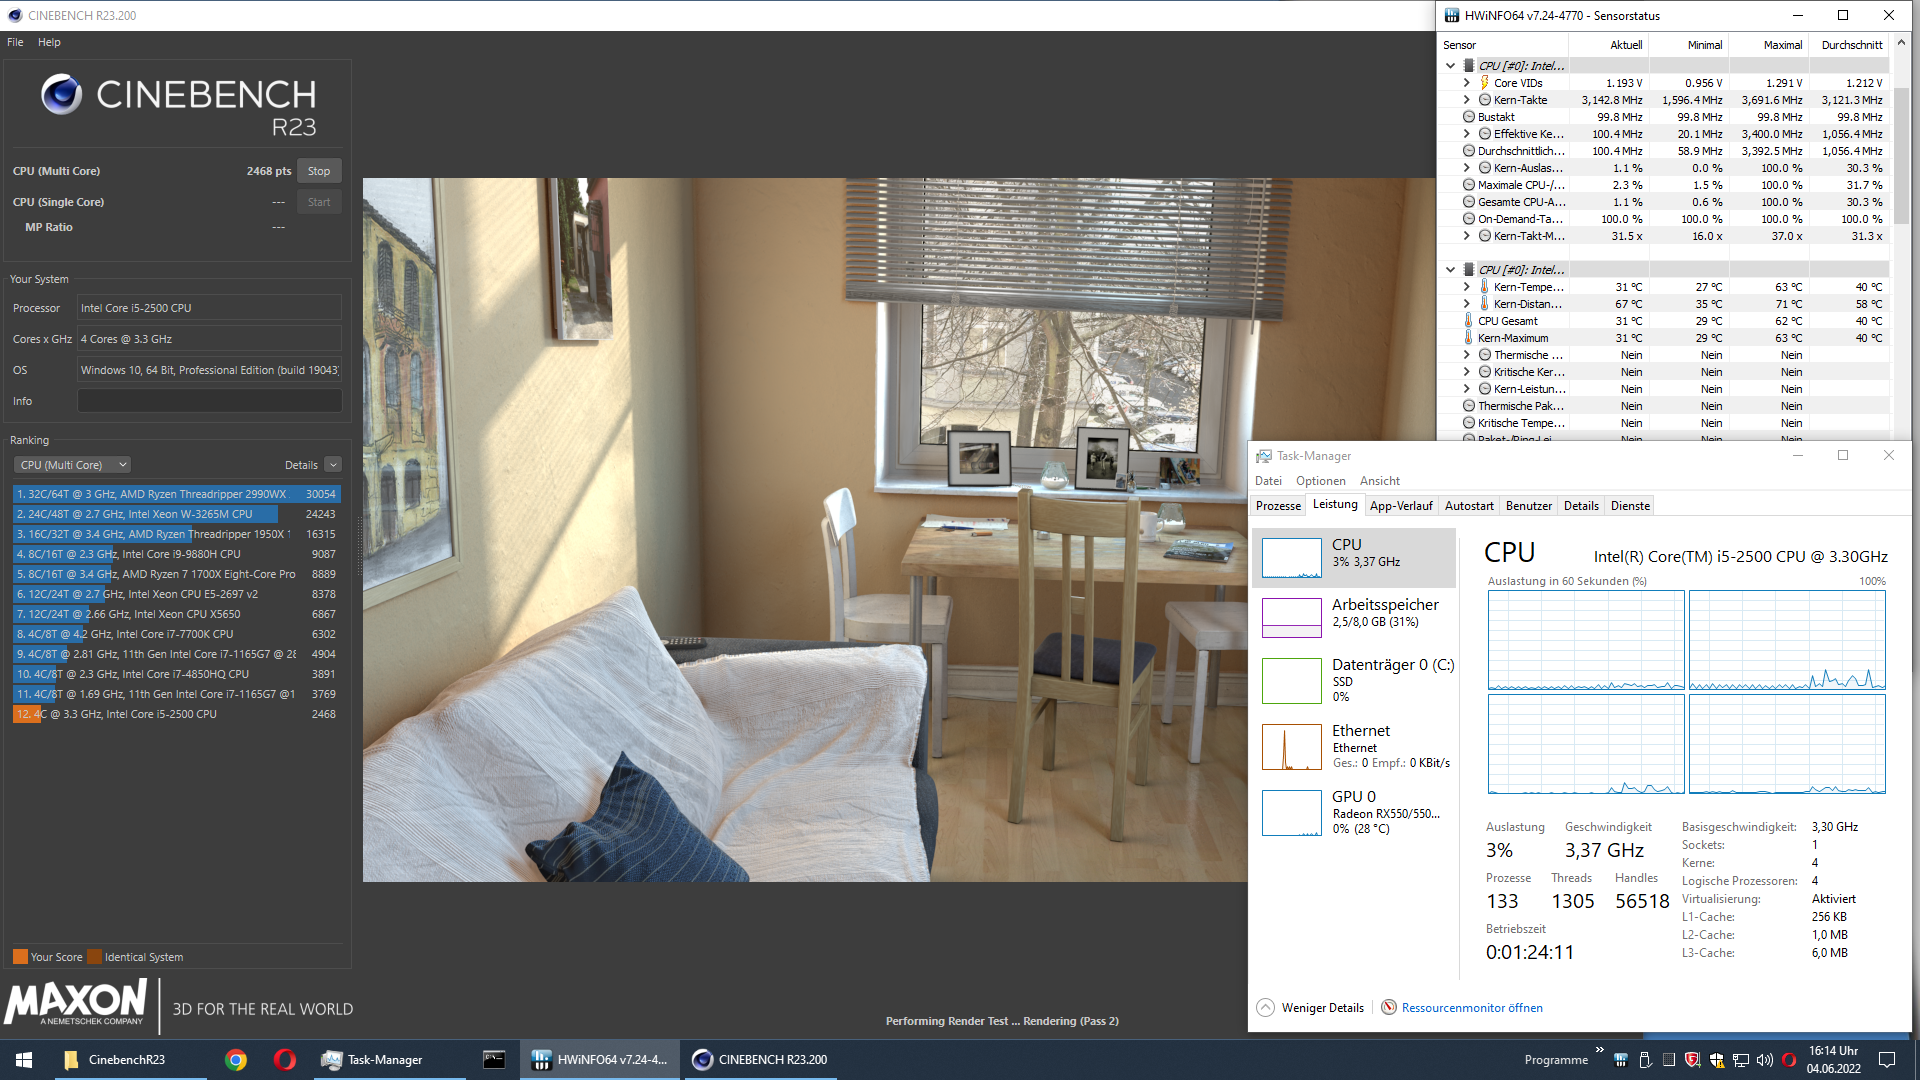The image size is (1920, 1080).
Task: Collapse the first CPU [#0] sensor group
Action: 1450,66
